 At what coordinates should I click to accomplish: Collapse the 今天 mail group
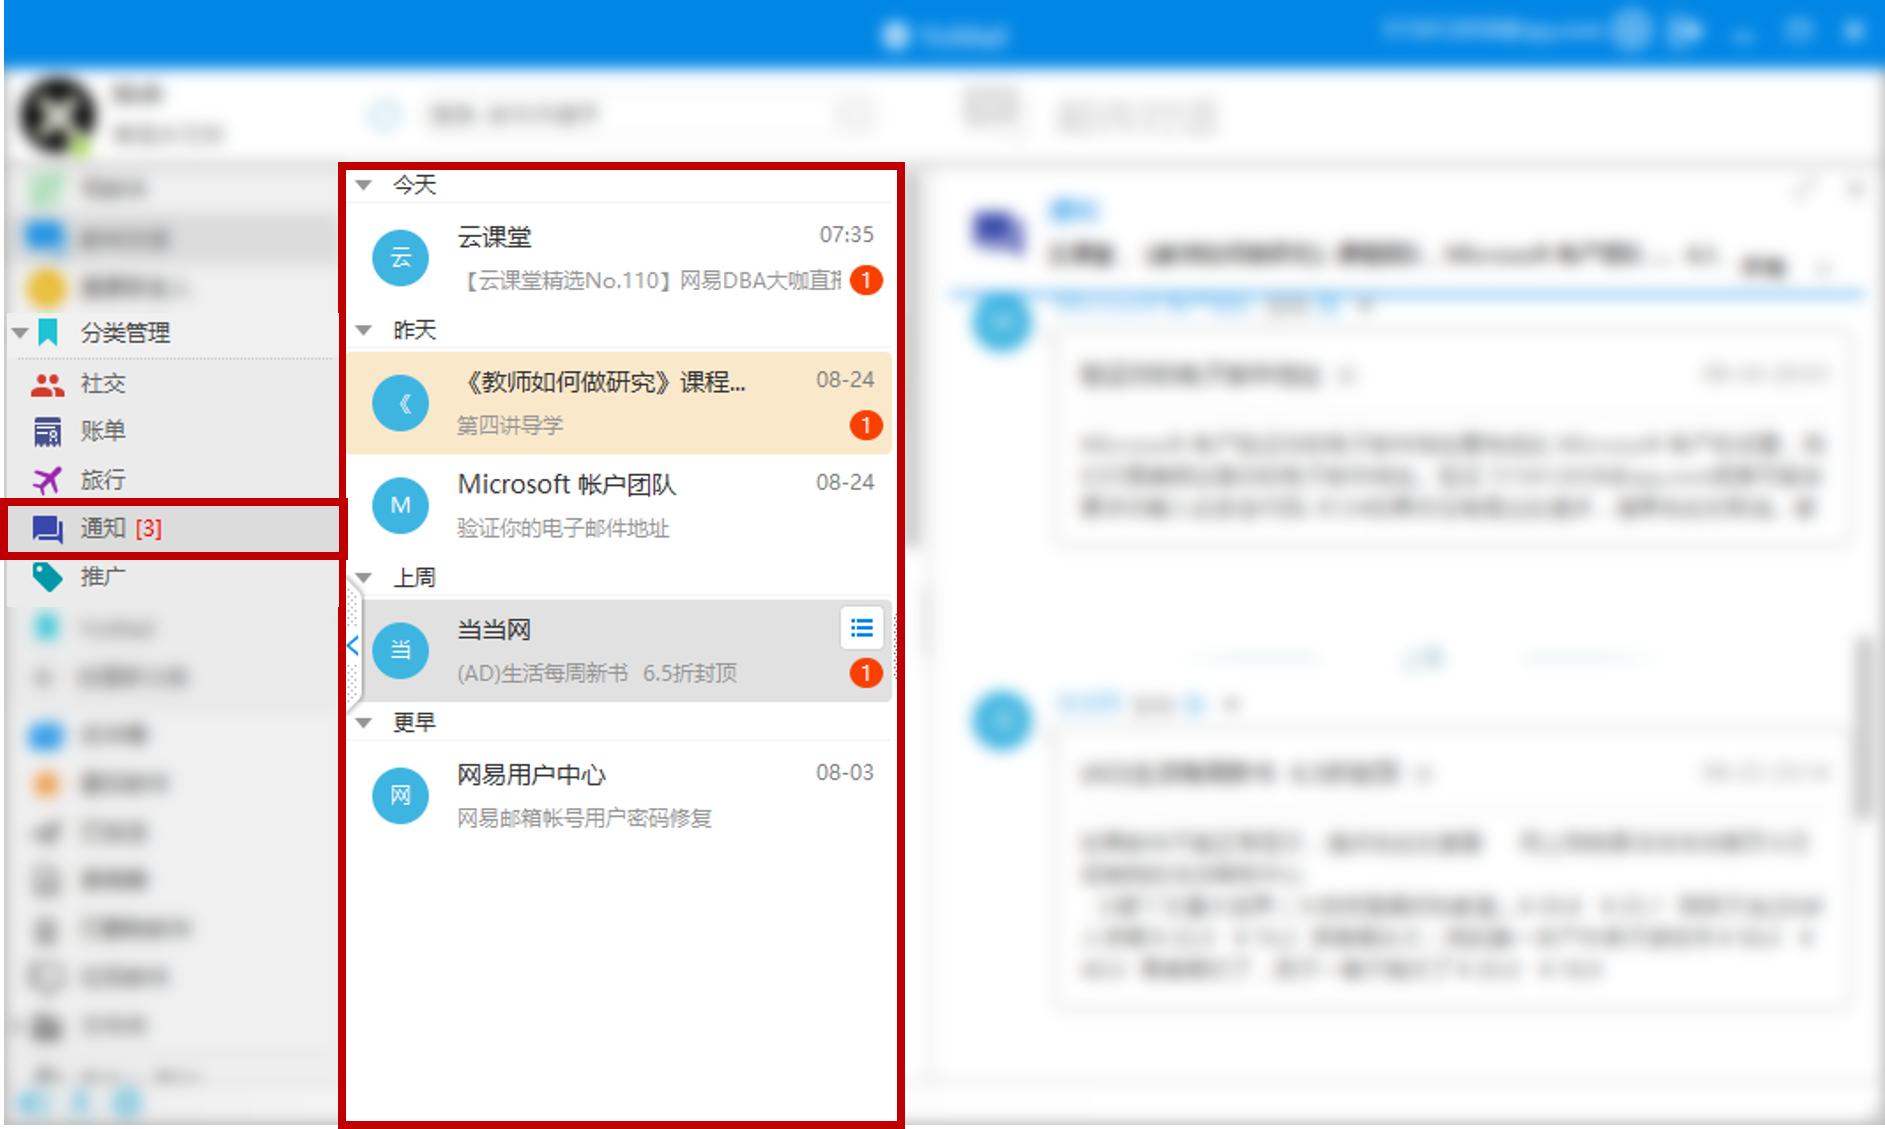(x=364, y=185)
